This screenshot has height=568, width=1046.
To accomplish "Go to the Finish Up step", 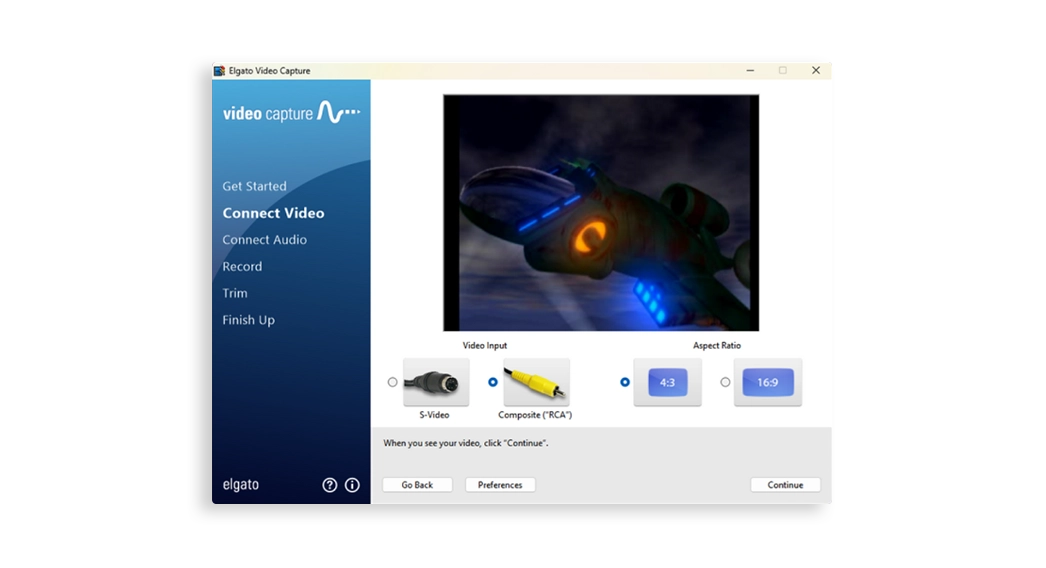I will point(249,320).
